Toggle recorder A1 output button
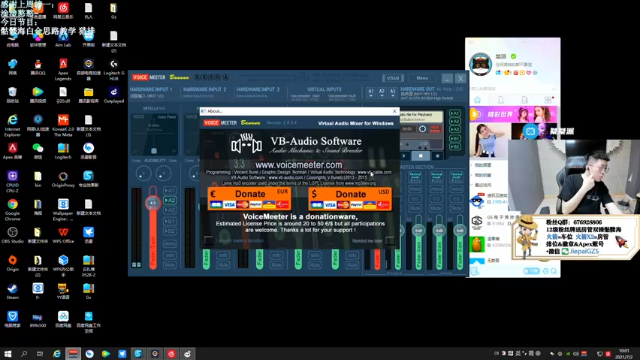This screenshot has width=640, height=360. [455, 113]
